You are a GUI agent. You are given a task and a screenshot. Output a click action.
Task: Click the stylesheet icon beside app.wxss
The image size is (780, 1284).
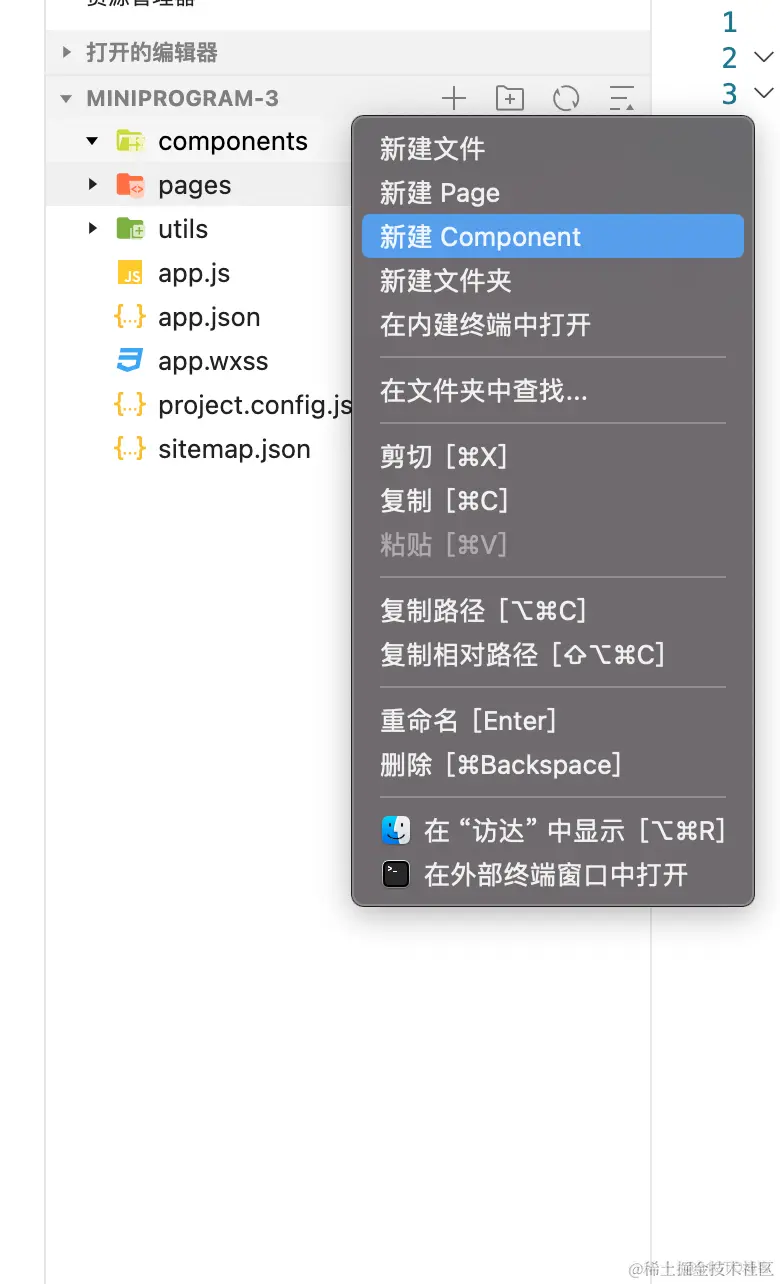click(x=130, y=361)
